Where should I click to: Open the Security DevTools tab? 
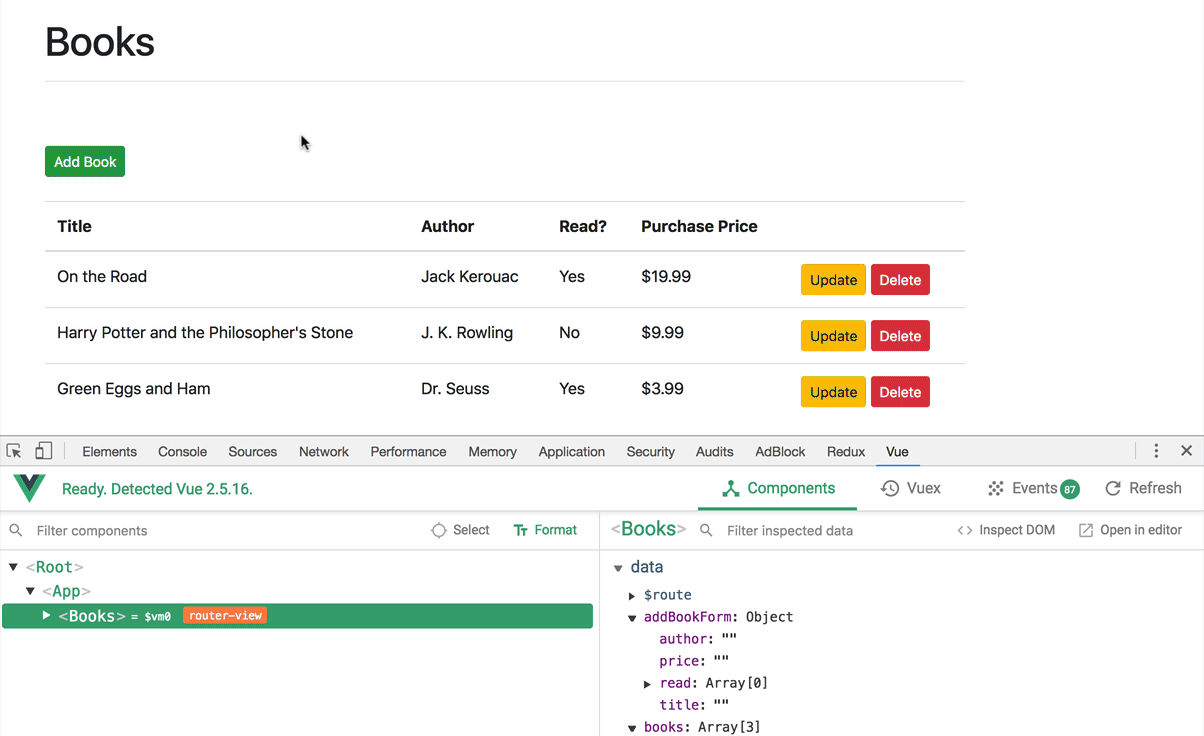(x=650, y=451)
